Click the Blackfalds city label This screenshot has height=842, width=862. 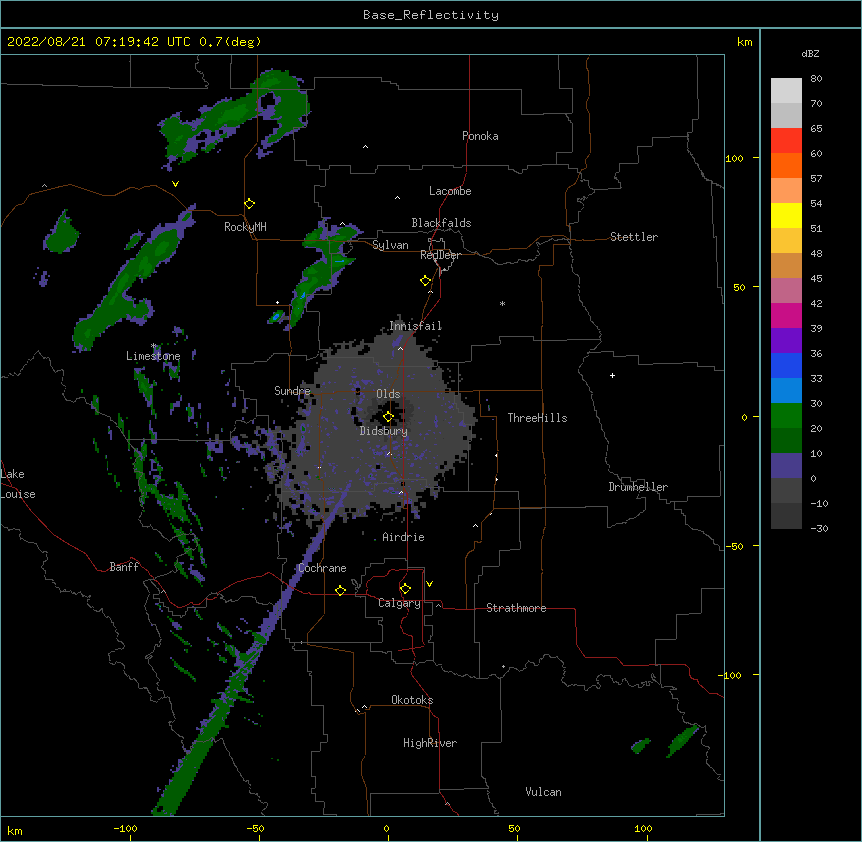(441, 223)
